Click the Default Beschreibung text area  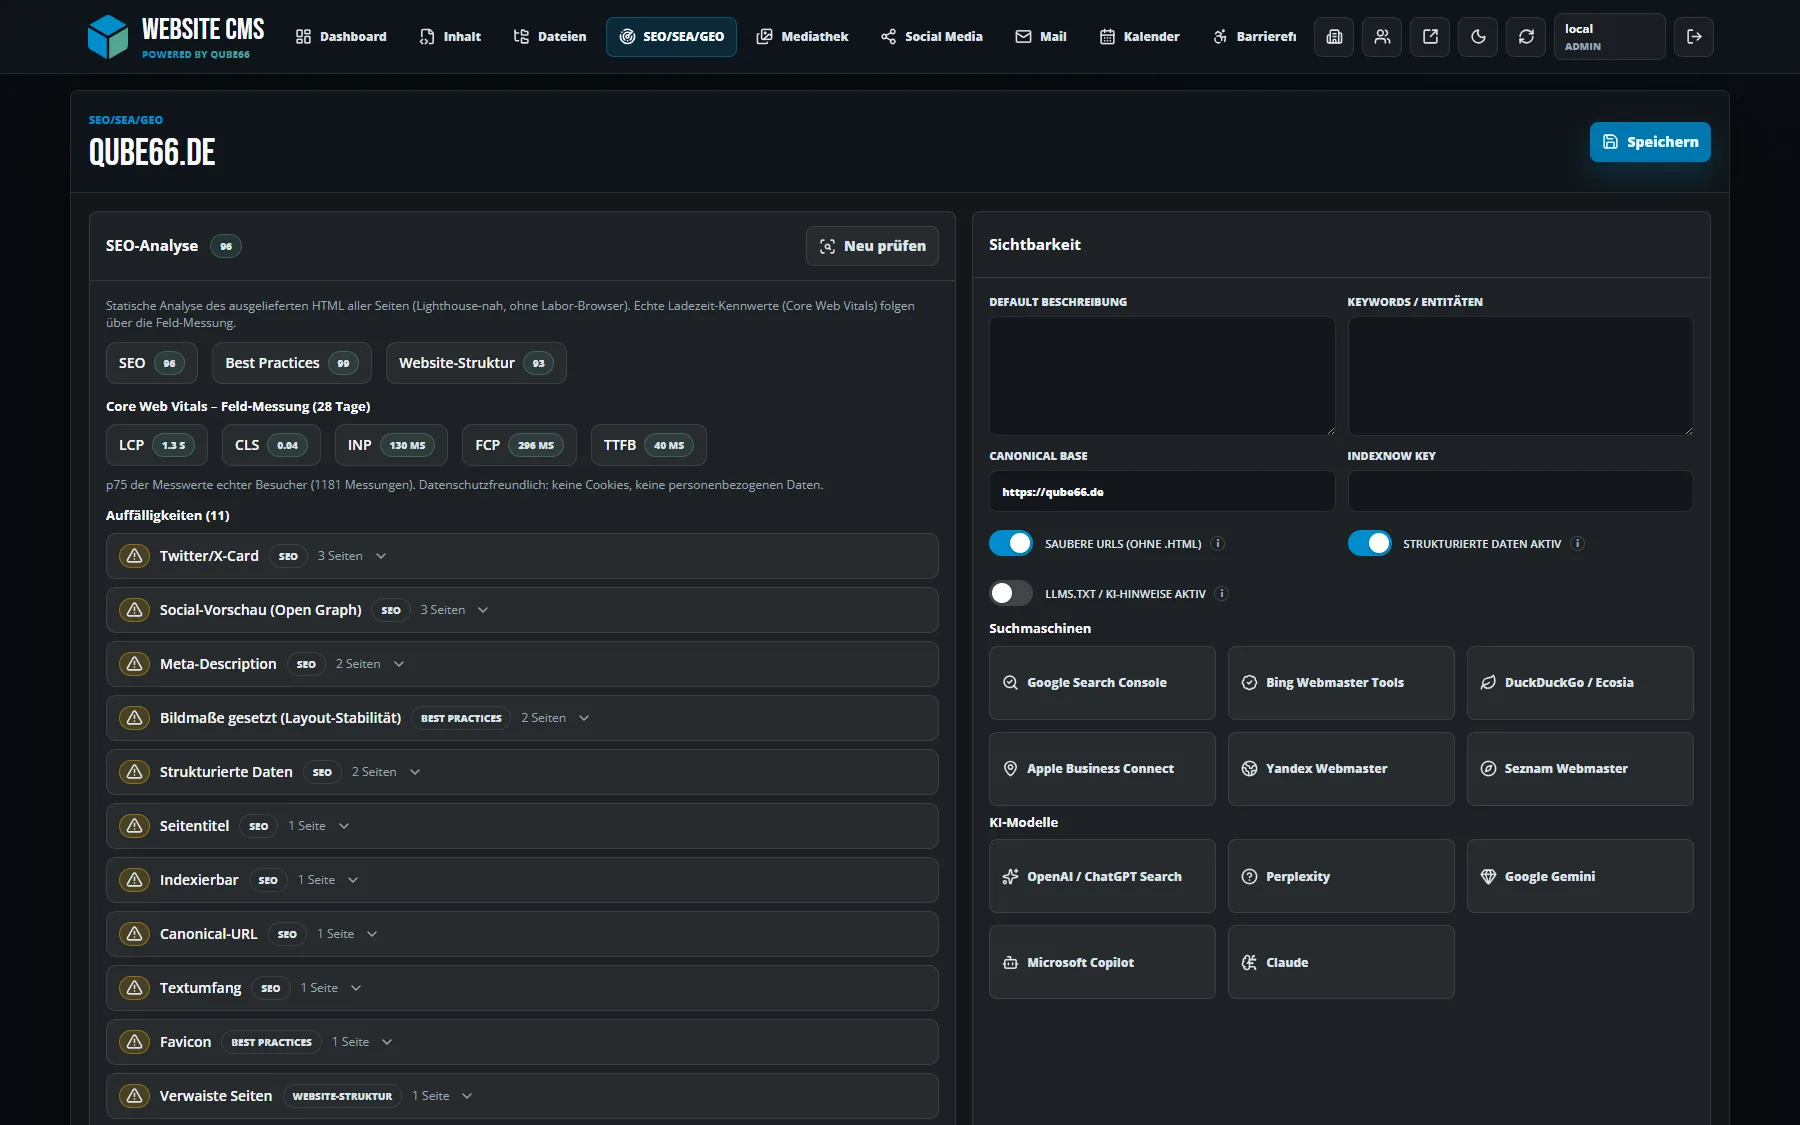click(1162, 376)
